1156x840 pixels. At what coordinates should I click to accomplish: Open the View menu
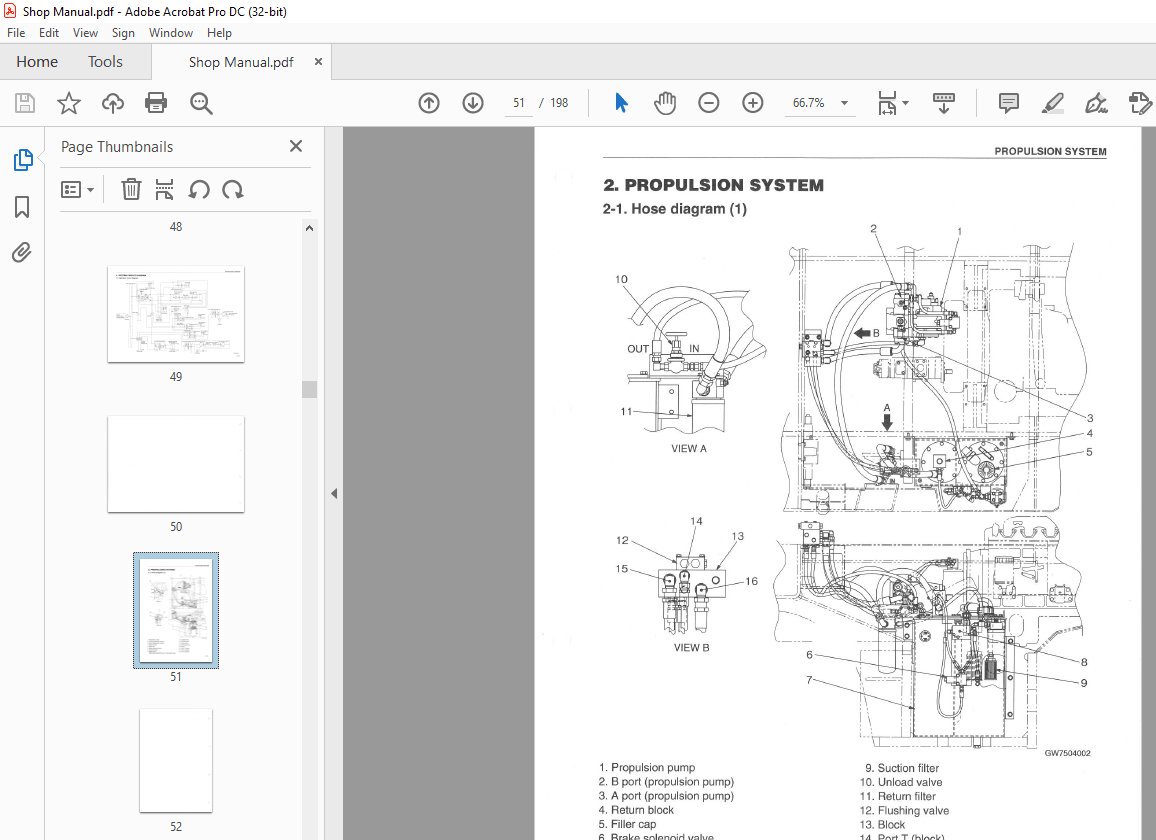[x=85, y=32]
